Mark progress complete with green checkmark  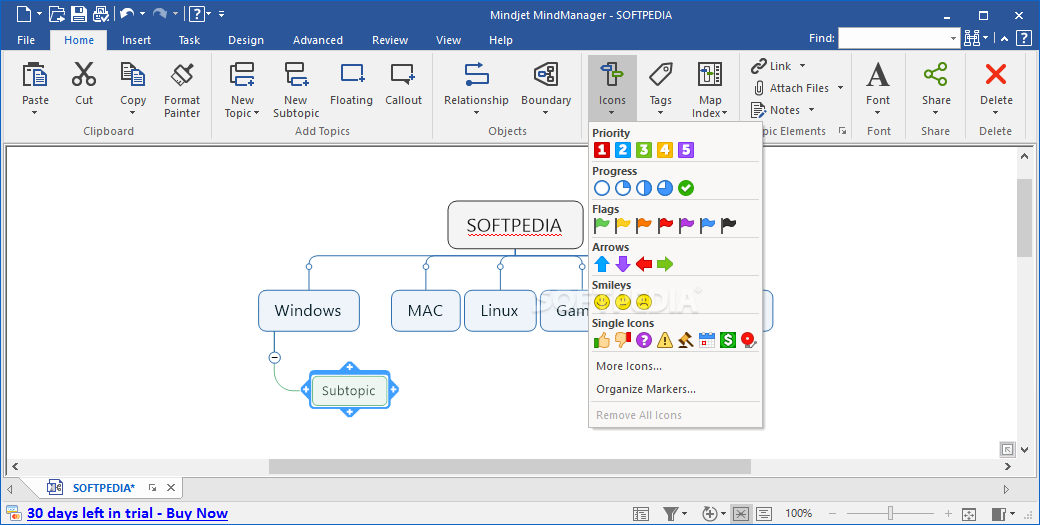click(x=686, y=188)
